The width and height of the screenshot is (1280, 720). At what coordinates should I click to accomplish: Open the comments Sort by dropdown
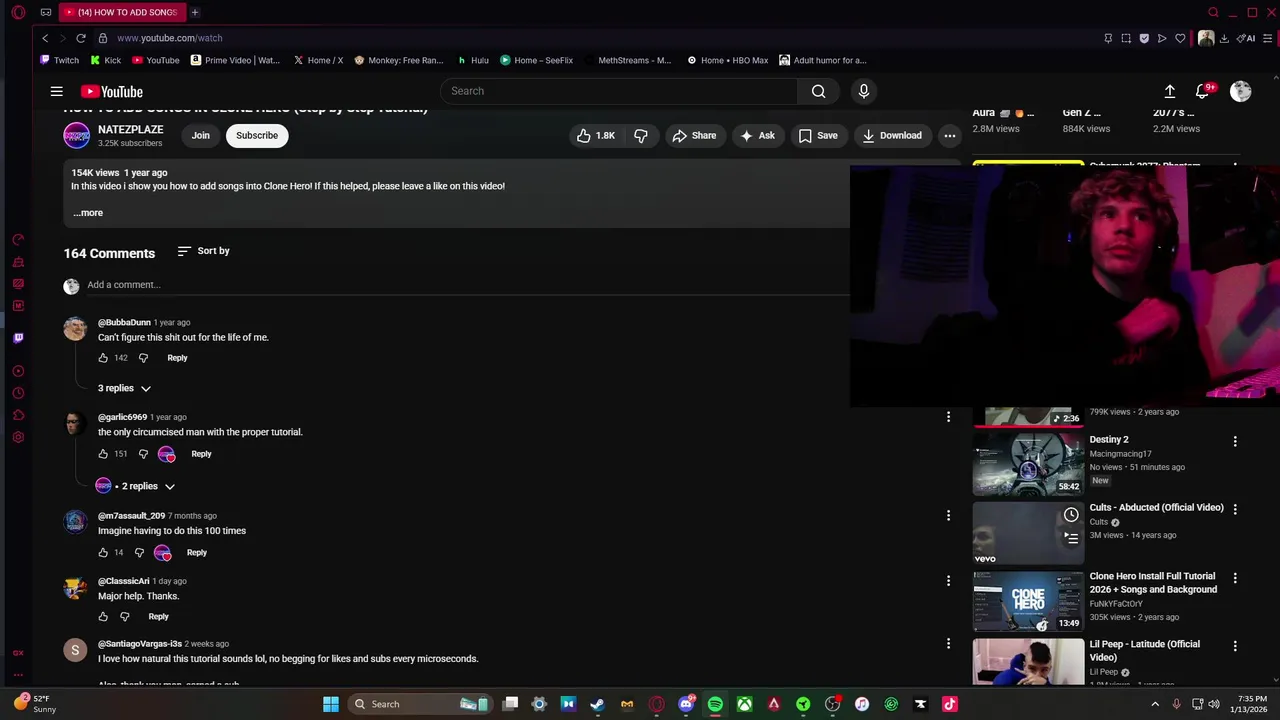(204, 251)
